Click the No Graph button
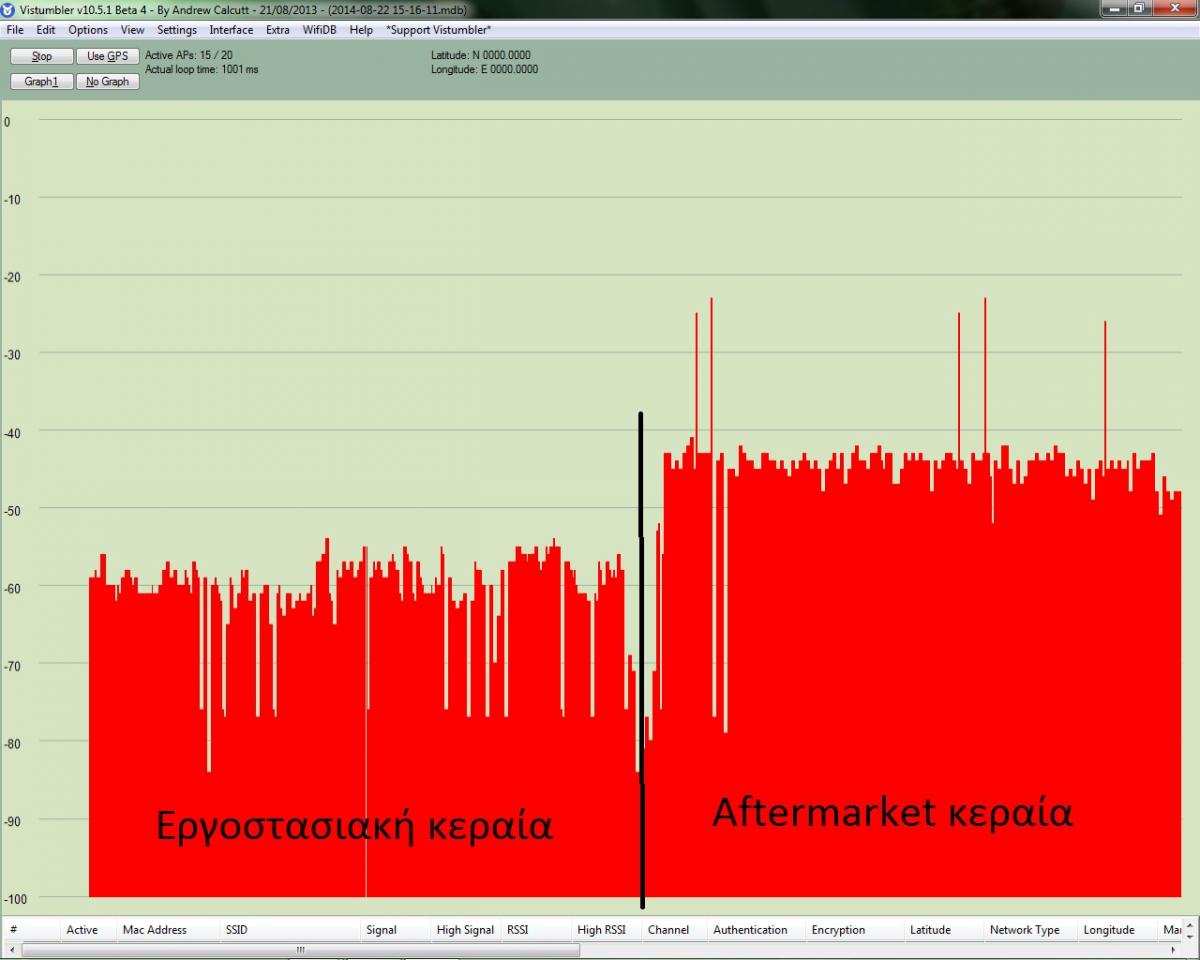Viewport: 1200px width, 960px height. (x=107, y=81)
